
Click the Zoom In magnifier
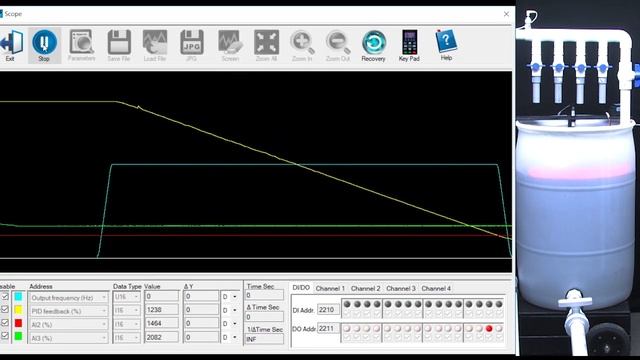(x=302, y=46)
